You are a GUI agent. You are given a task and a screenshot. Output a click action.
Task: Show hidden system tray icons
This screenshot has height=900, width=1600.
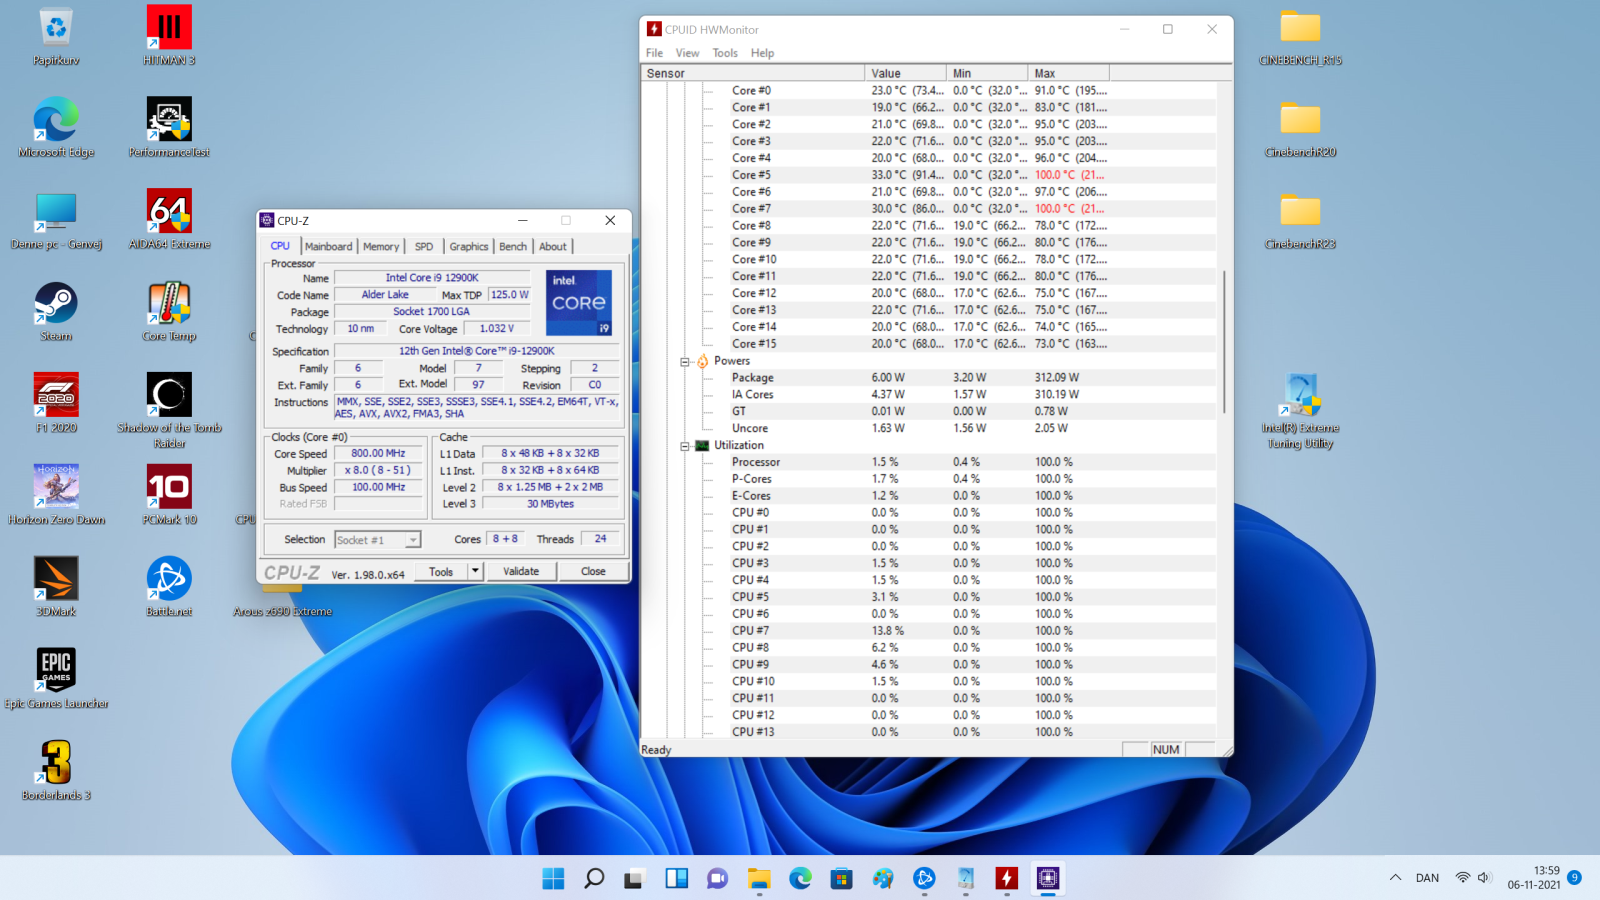pos(1395,878)
